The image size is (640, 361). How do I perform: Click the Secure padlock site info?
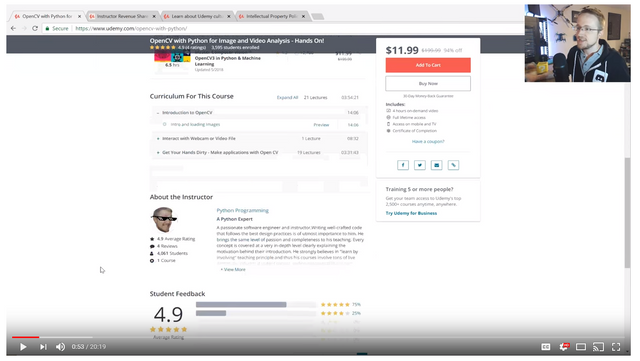pyautogui.click(x=57, y=28)
